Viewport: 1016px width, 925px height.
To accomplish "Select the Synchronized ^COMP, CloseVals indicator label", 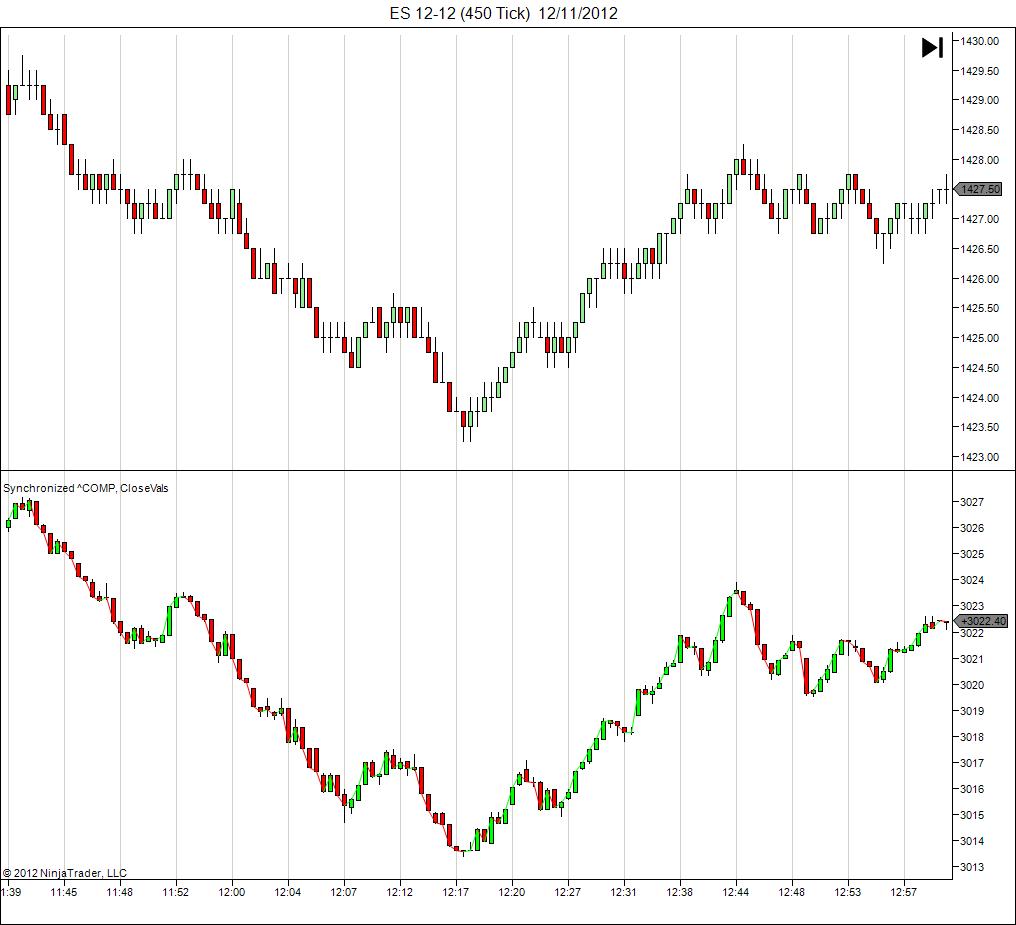I will coord(86,488).
